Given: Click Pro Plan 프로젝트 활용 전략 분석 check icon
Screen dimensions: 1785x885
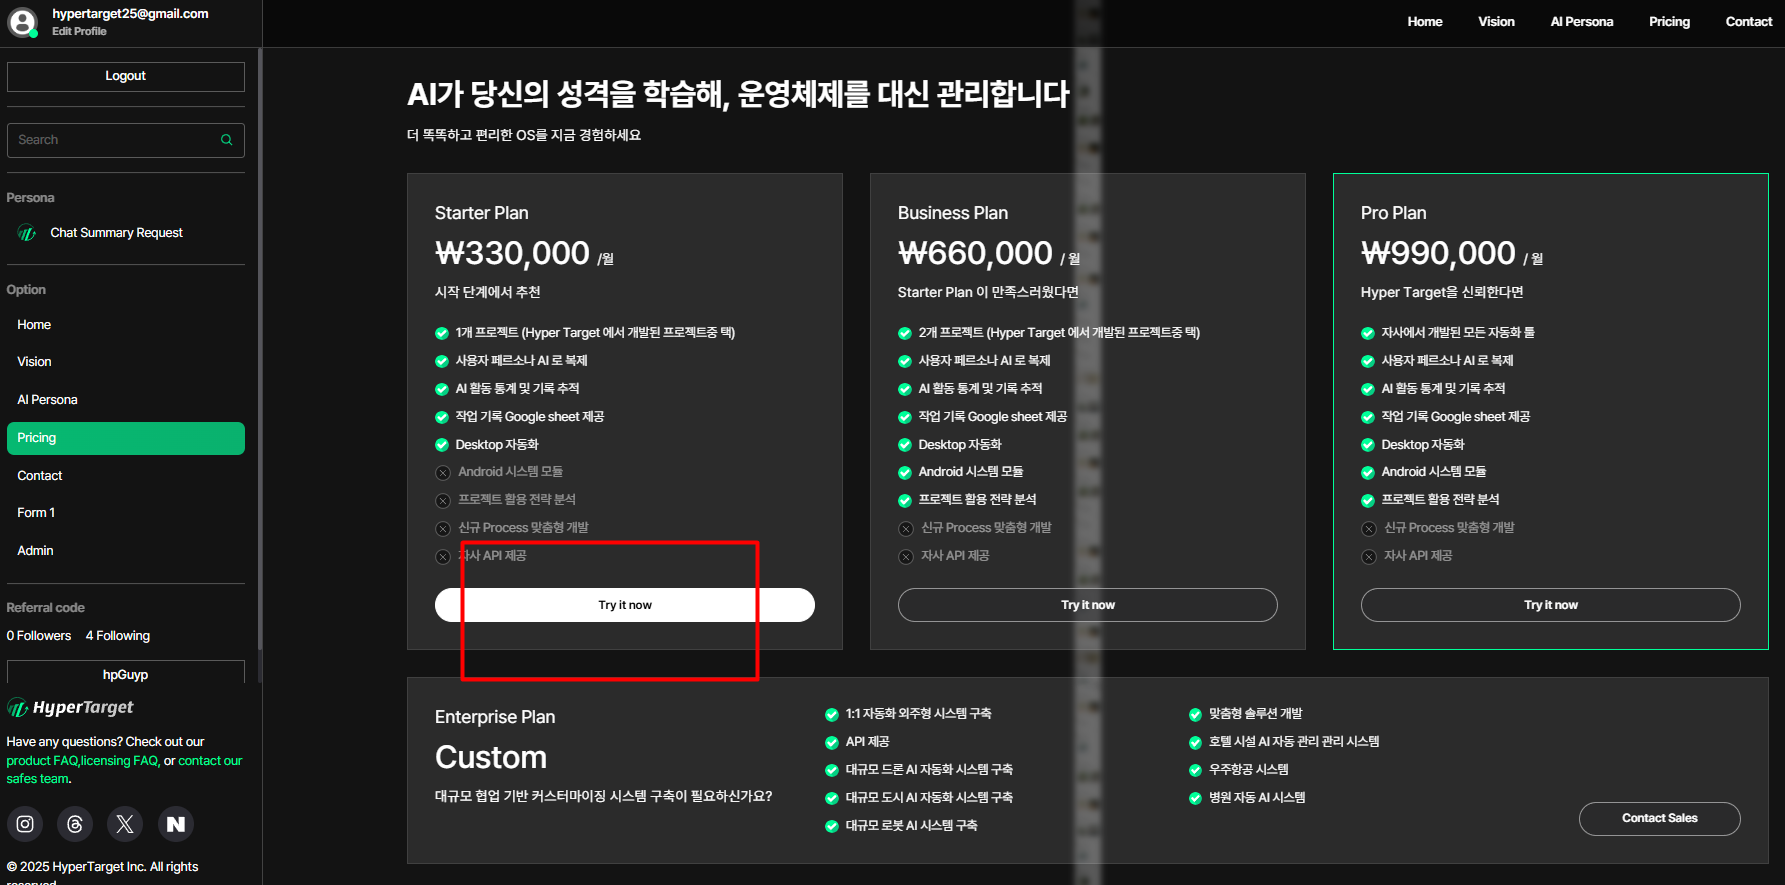Looking at the screenshot, I should click(x=1368, y=501).
